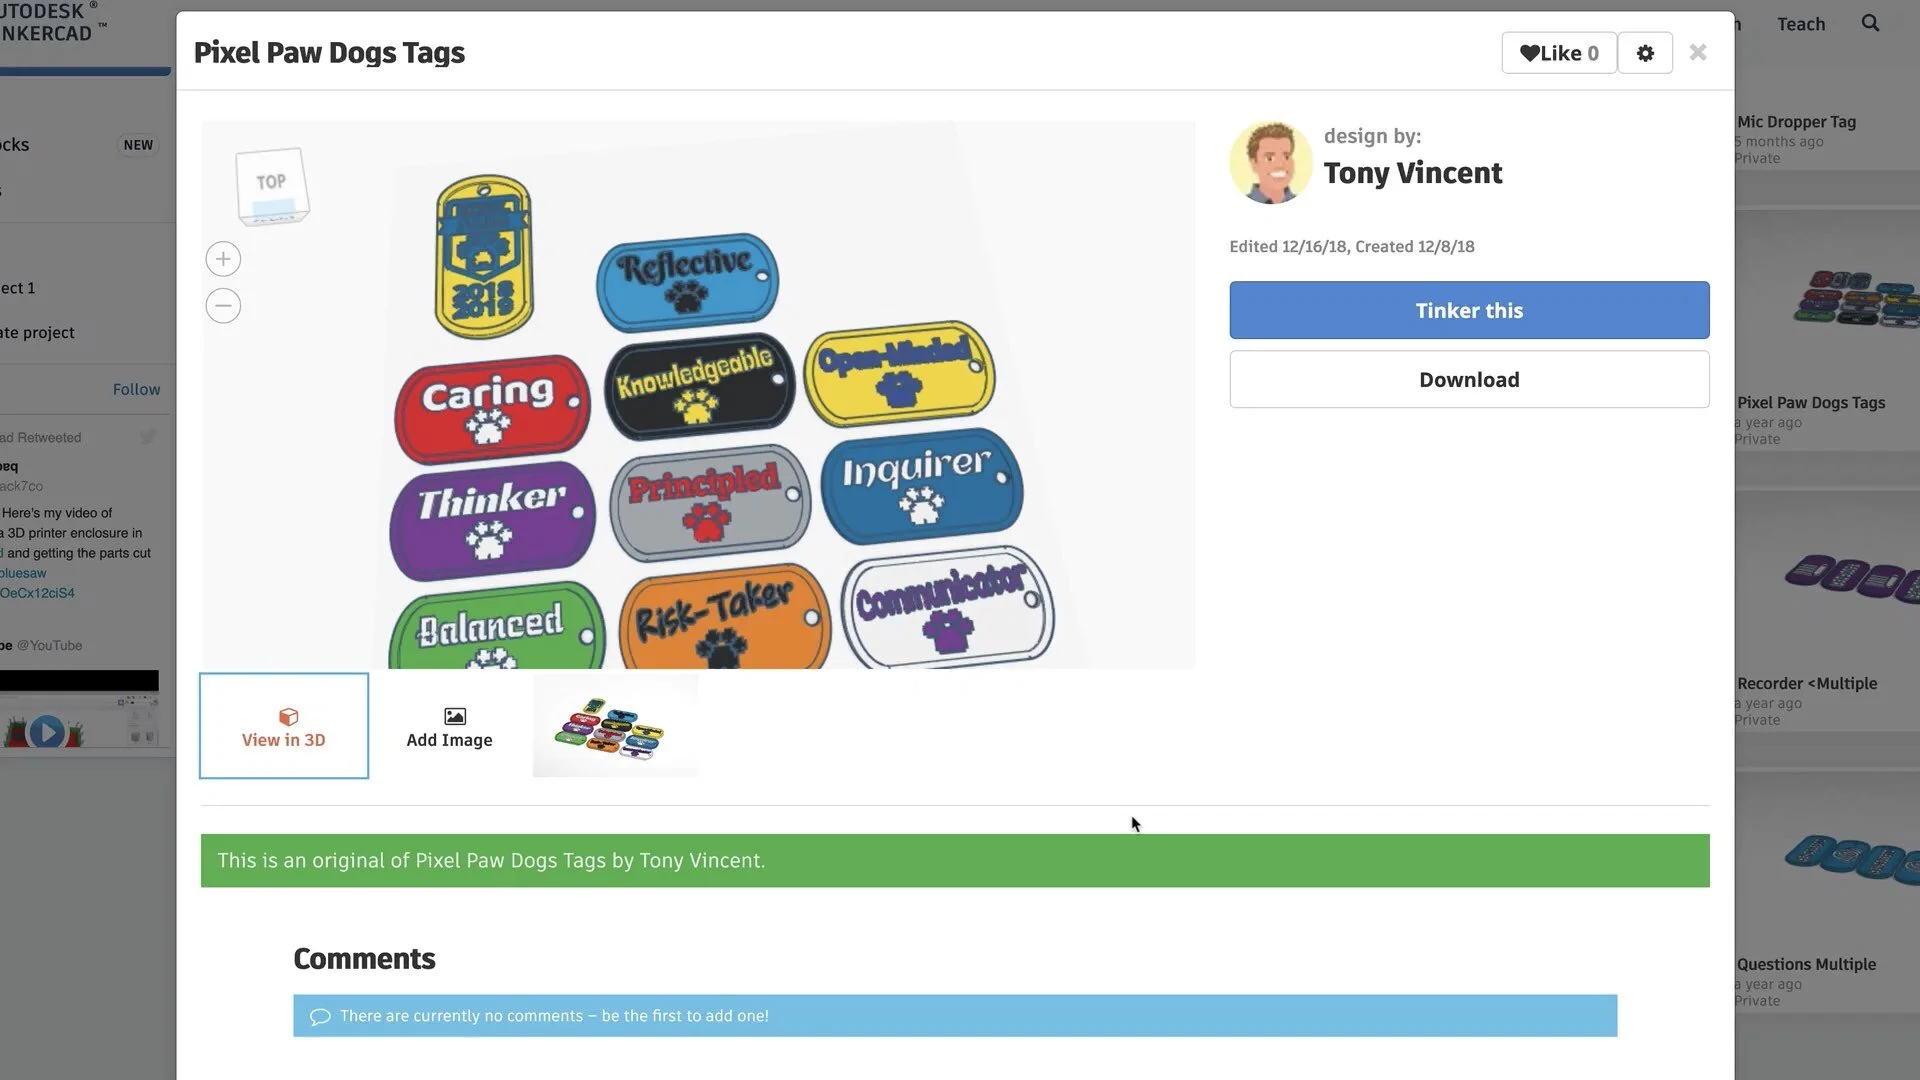Select the View in 3D tab

284,726
